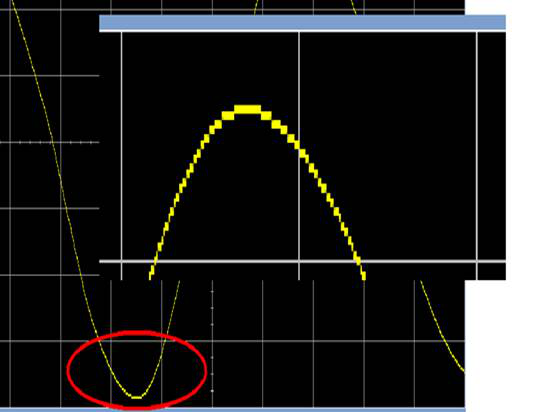
Task: Click the red ellipse annotation outline
Action: tap(137, 370)
